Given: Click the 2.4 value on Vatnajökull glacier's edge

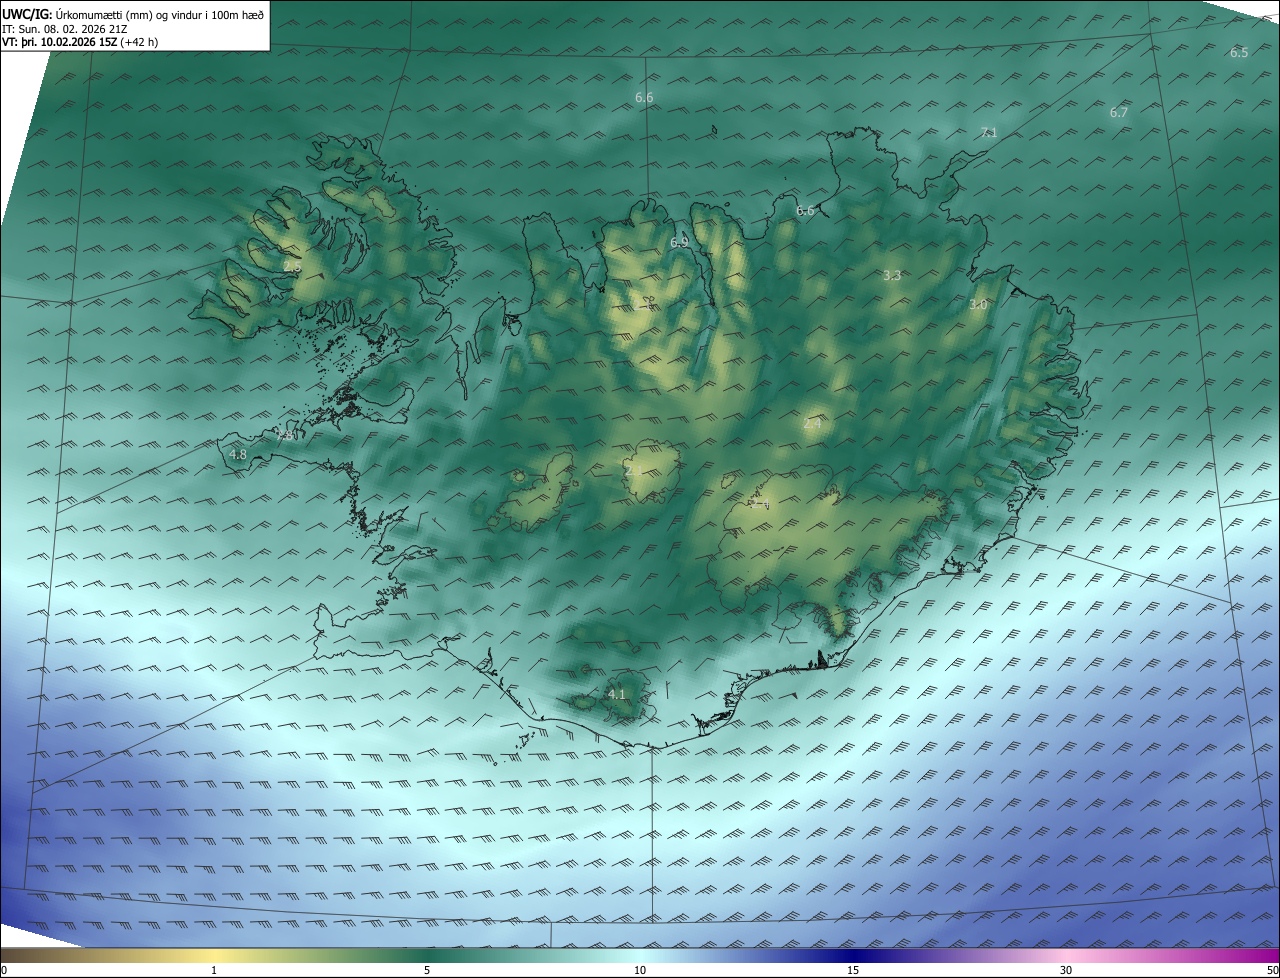Looking at the screenshot, I should (759, 505).
